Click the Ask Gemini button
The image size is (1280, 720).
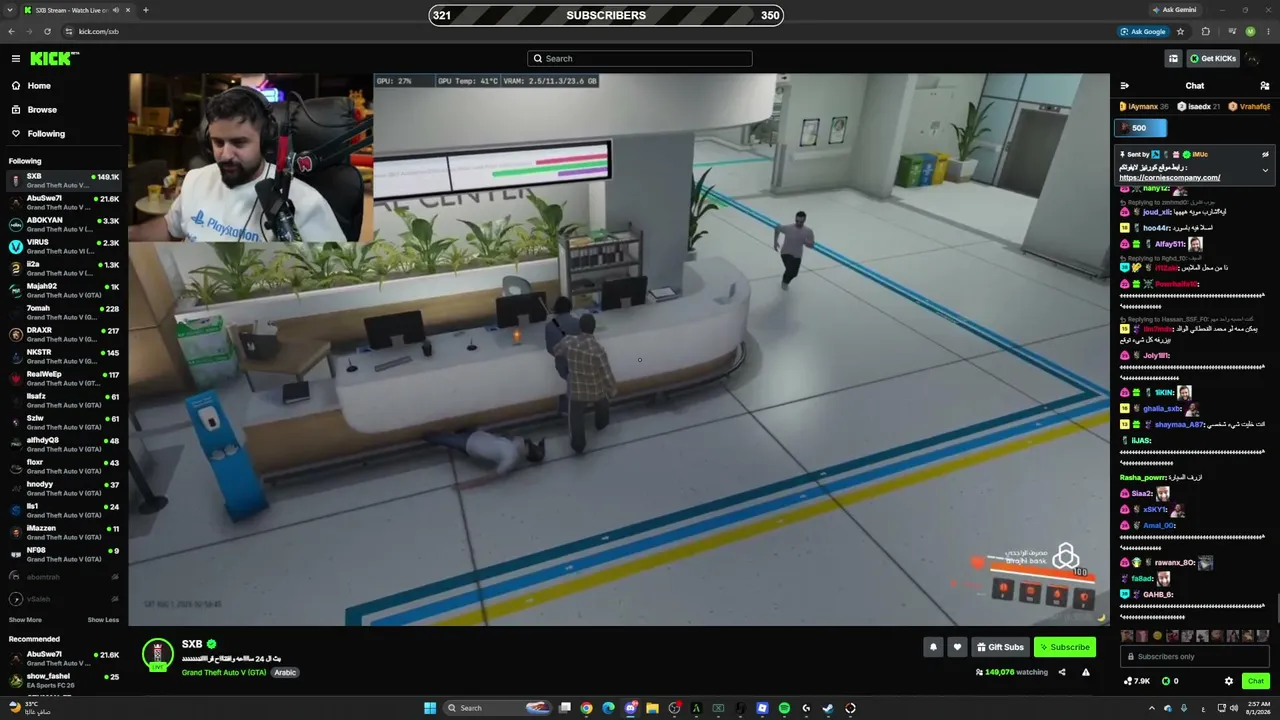(1174, 10)
